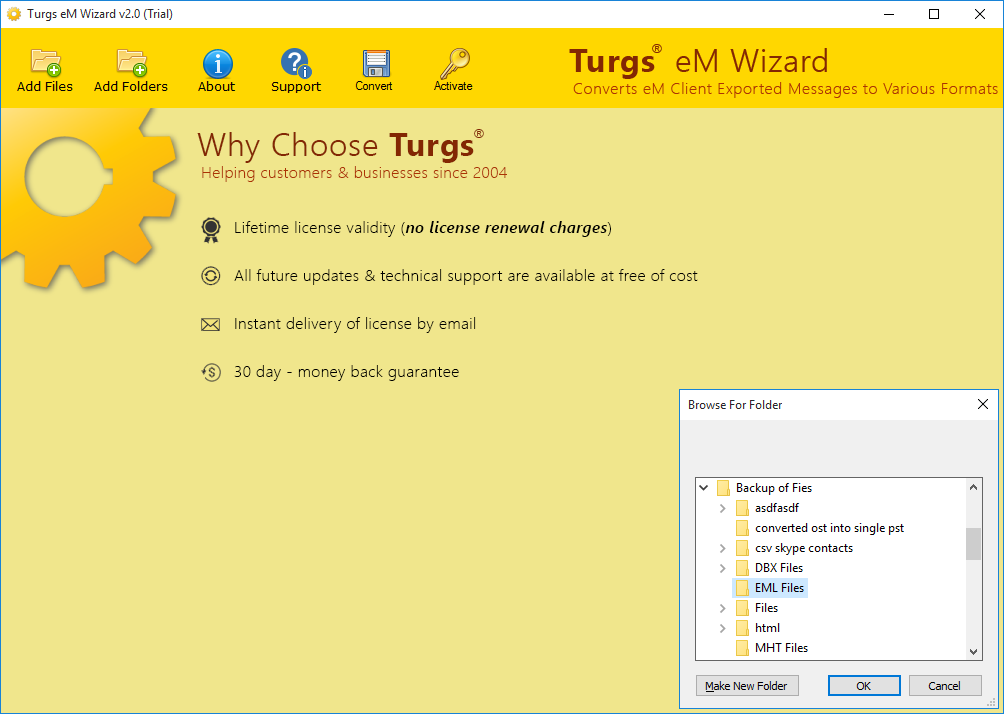Click the Turgs window title bar icon
The height and width of the screenshot is (714, 1004).
point(13,14)
